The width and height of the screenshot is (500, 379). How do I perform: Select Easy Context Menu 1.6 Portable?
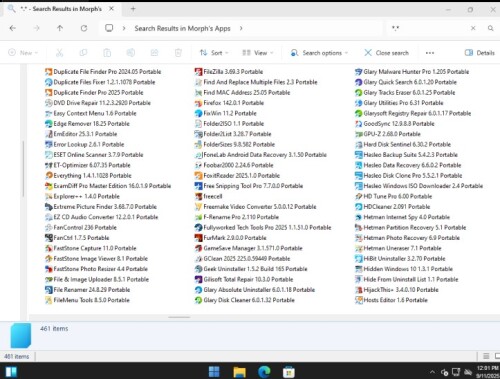[x=91, y=113]
